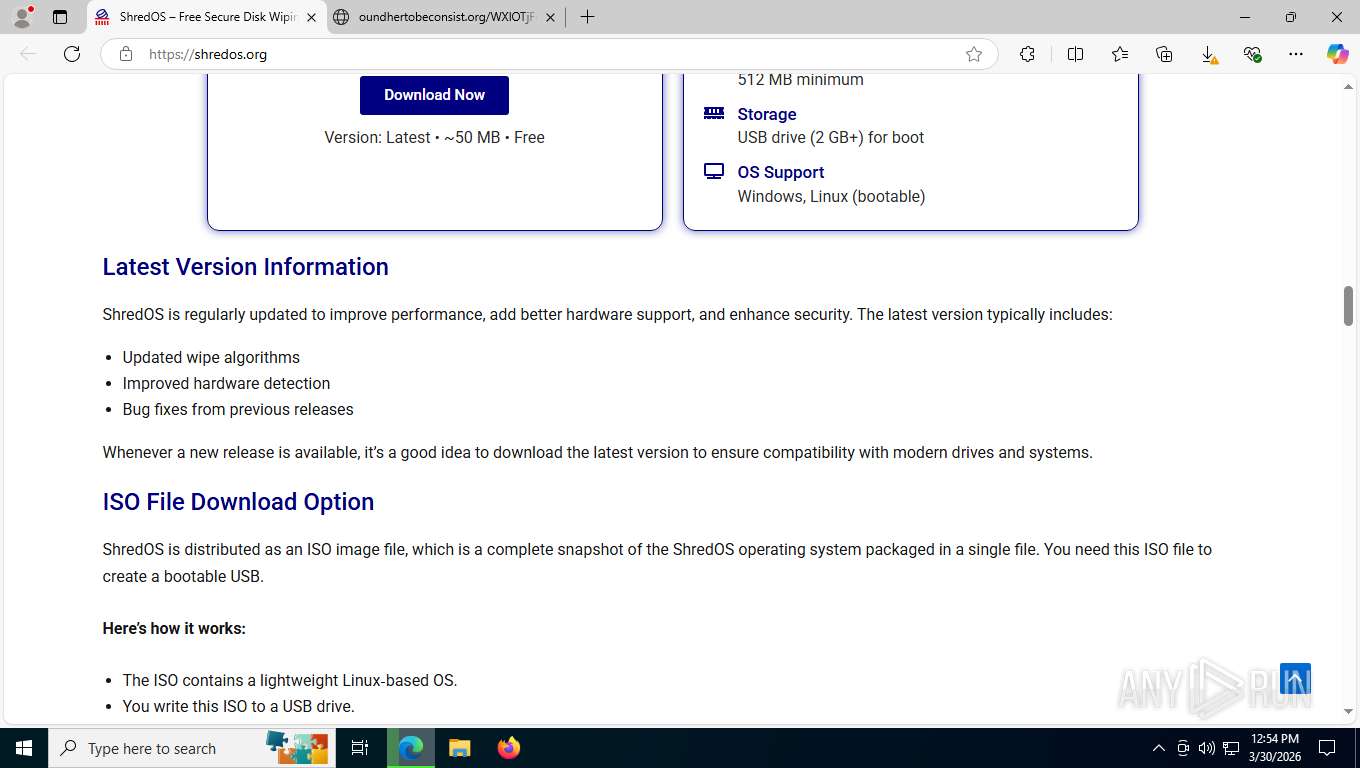Click the OS Support heading
This screenshot has width=1360, height=768.
(x=781, y=172)
